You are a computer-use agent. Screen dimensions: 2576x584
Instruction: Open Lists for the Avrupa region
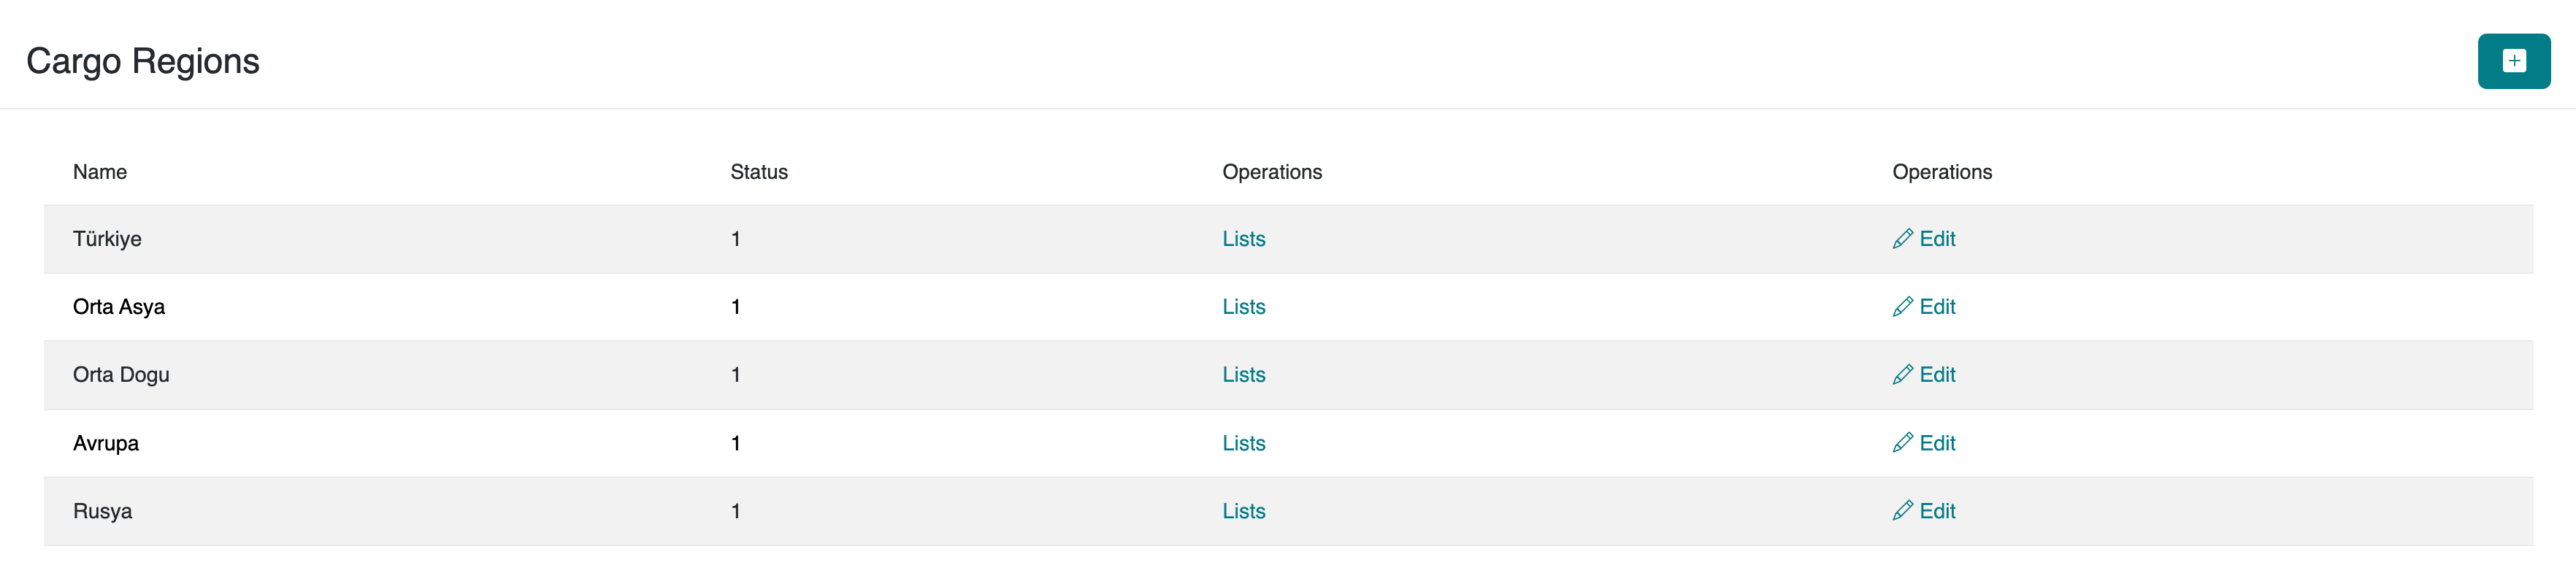(1243, 443)
